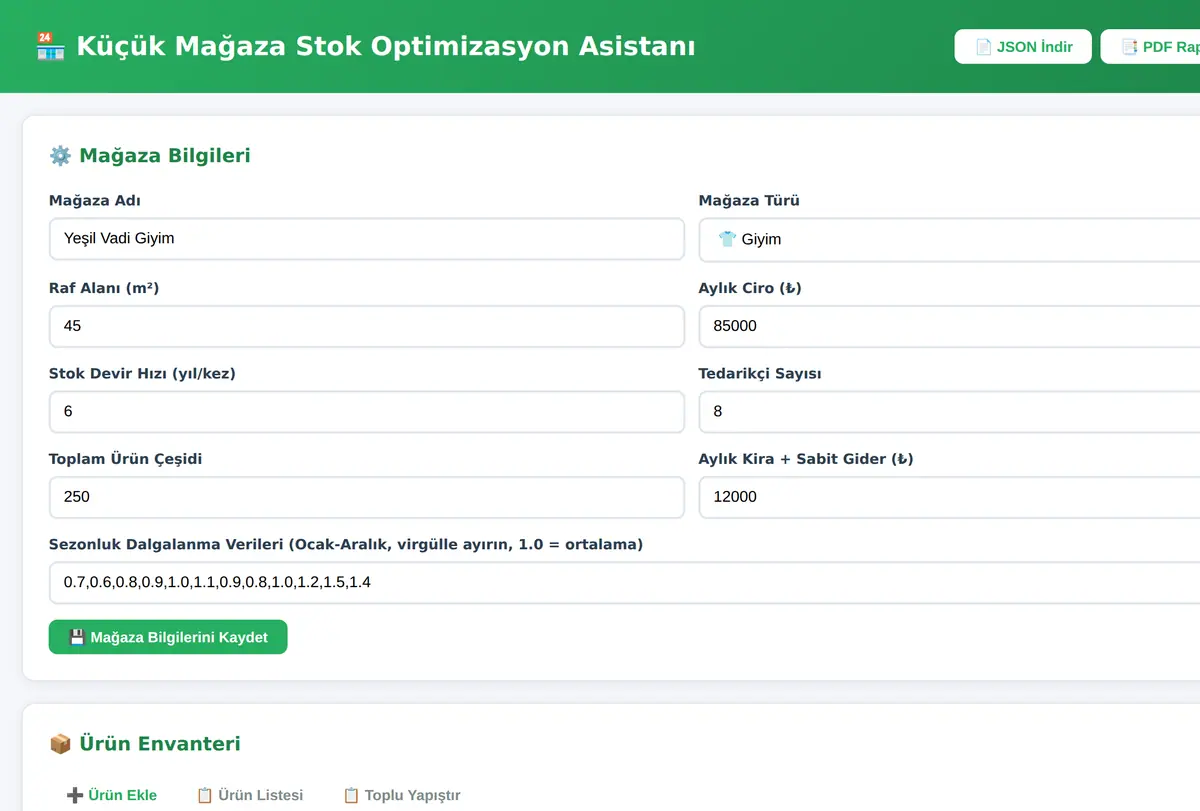Click the Mağaza Adı label
Image resolution: width=1200 pixels, height=811 pixels.
tap(95, 201)
